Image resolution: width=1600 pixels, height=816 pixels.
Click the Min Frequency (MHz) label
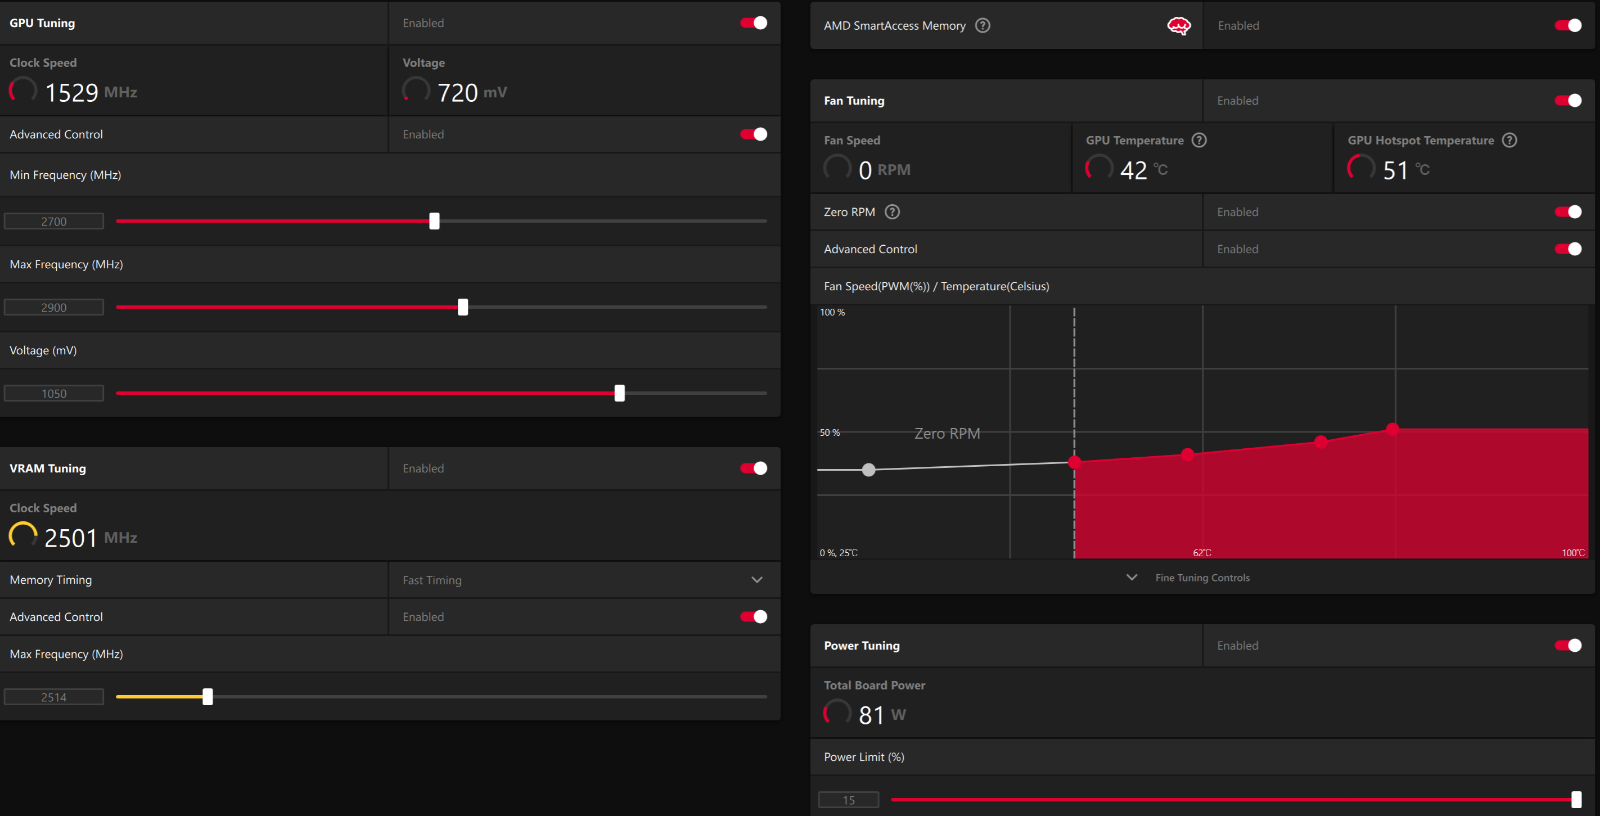point(65,175)
